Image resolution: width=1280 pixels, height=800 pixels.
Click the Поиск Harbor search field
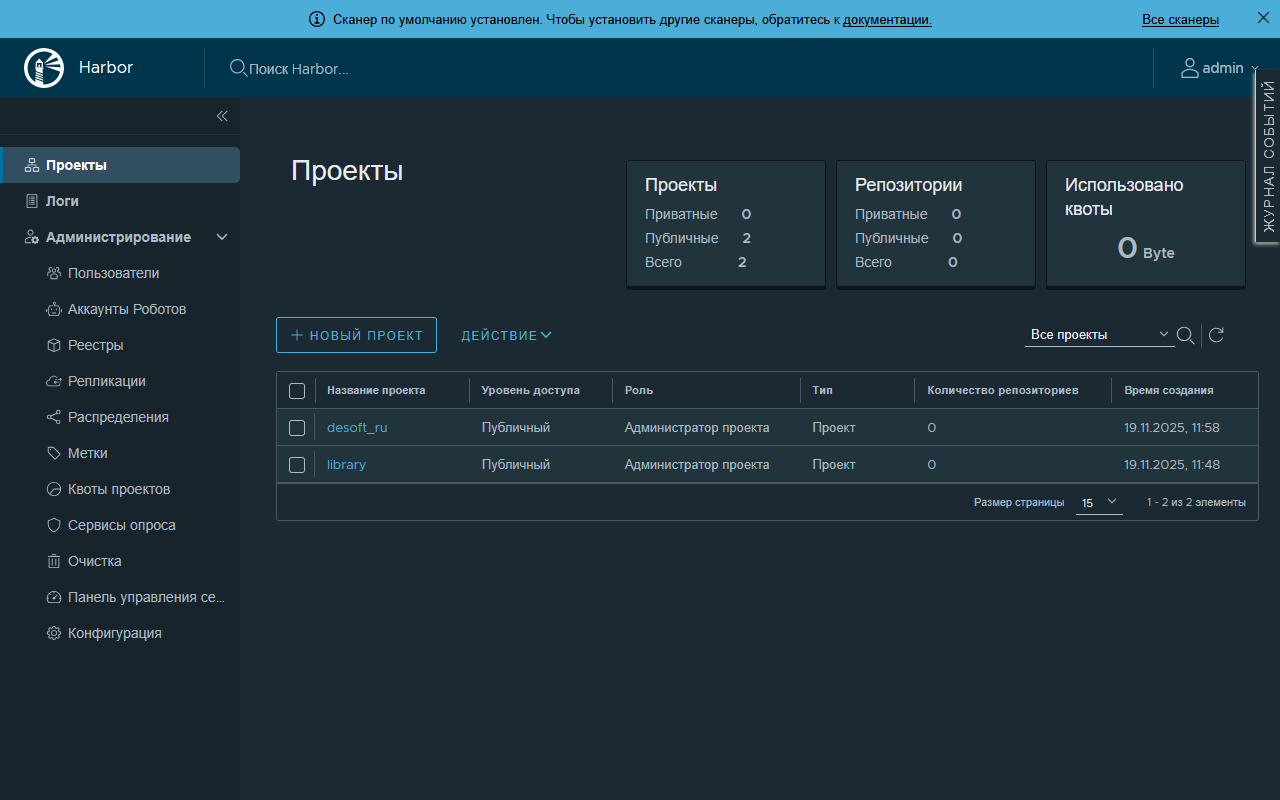299,69
